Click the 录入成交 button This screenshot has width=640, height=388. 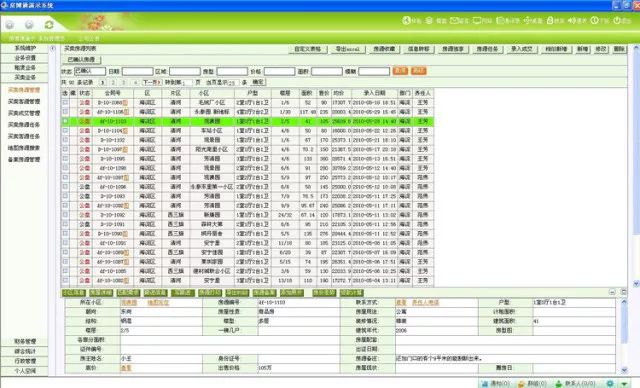[521, 49]
